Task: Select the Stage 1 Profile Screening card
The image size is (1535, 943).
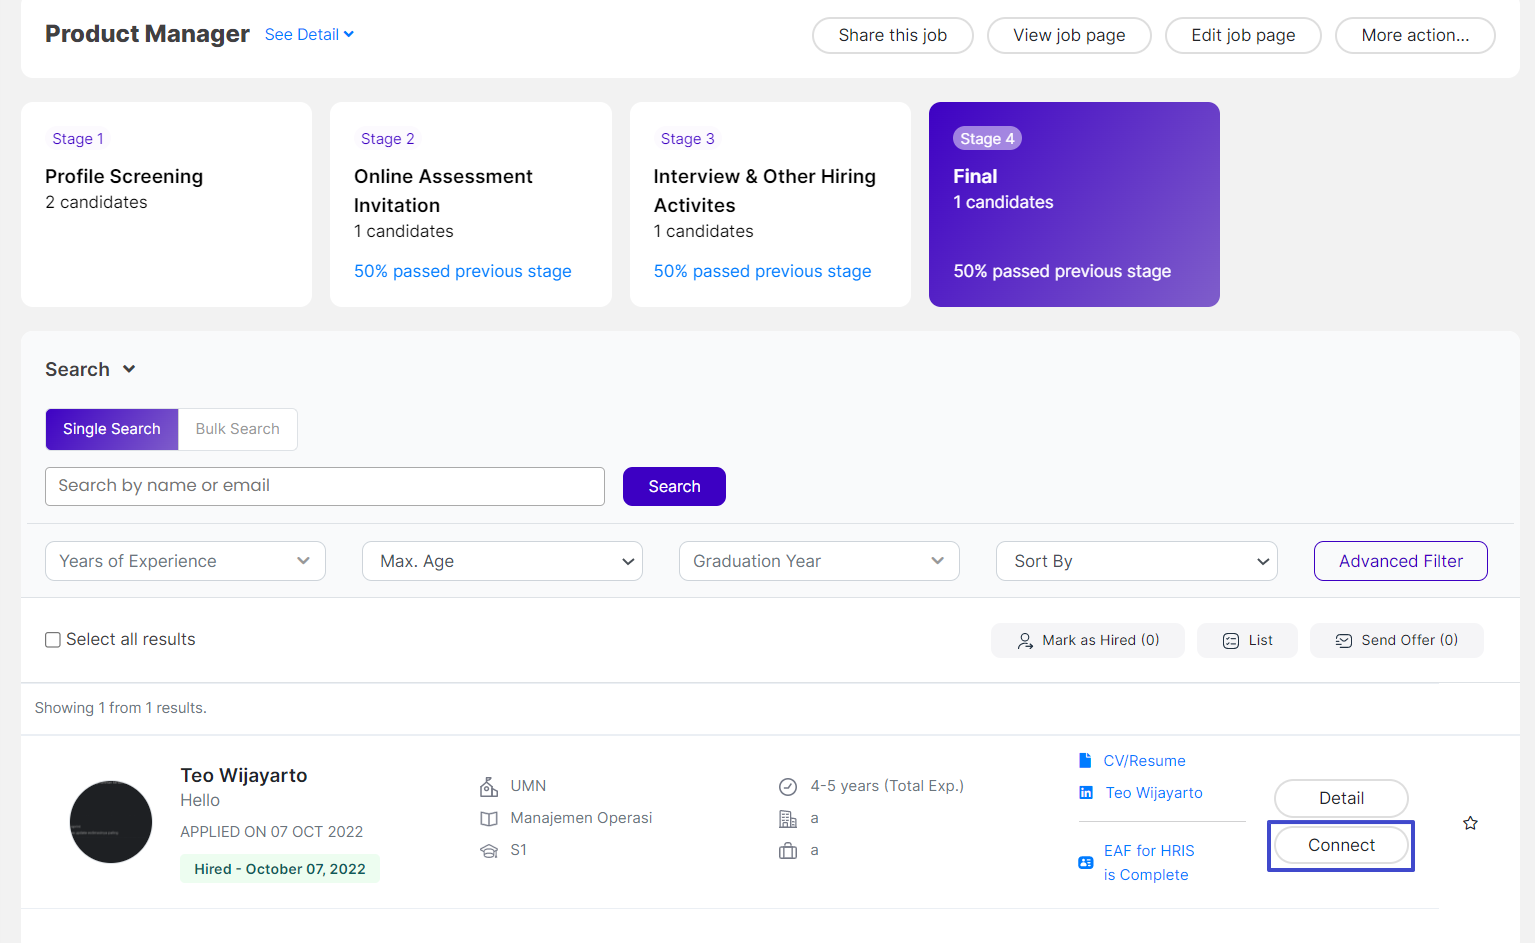Action: 166,204
